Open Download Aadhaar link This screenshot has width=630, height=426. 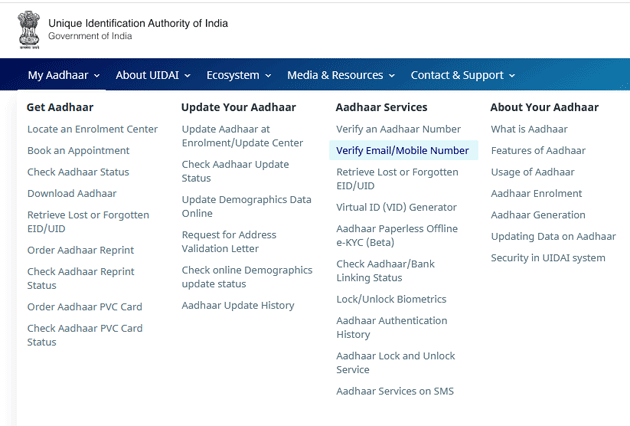tap(72, 194)
